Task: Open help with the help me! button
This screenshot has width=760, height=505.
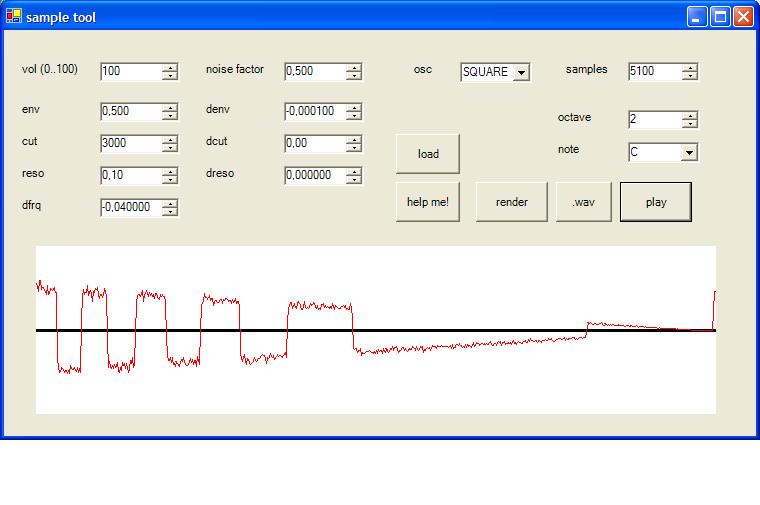Action: coord(428,202)
